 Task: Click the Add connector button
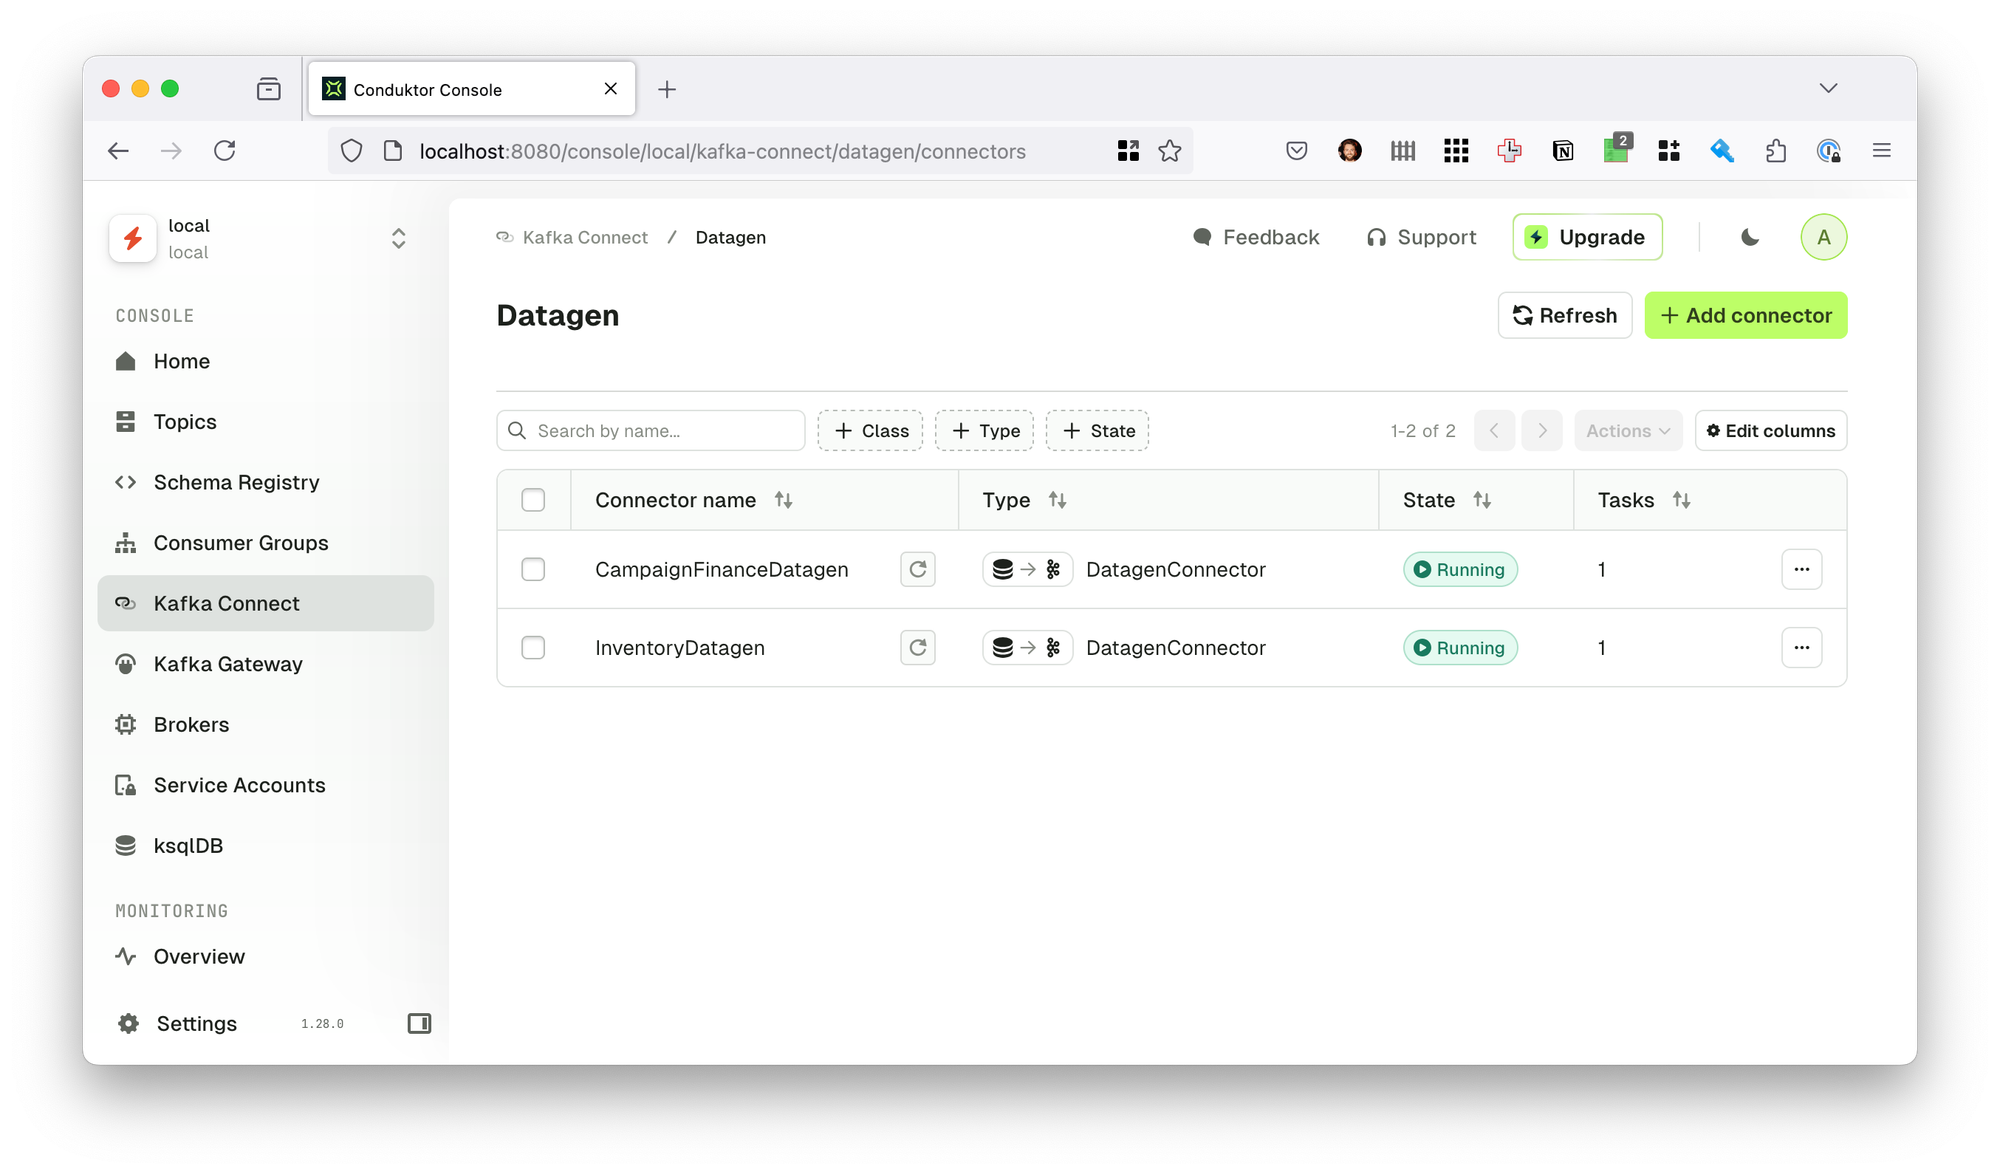(1745, 315)
